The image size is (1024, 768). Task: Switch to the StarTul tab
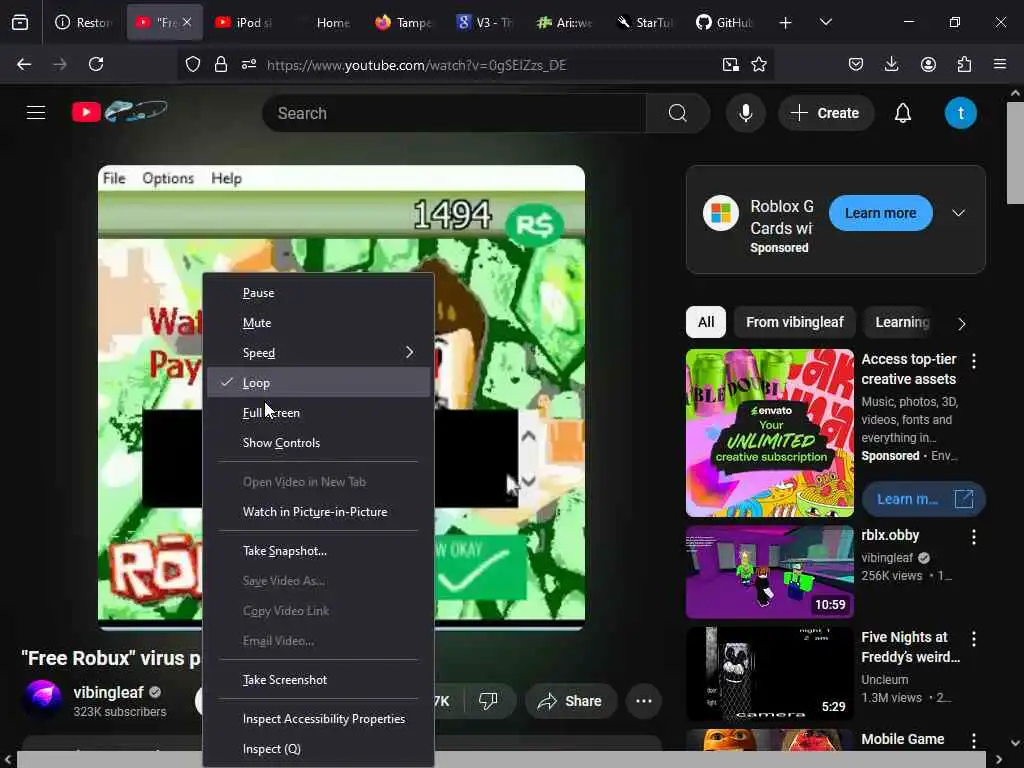tap(645, 22)
